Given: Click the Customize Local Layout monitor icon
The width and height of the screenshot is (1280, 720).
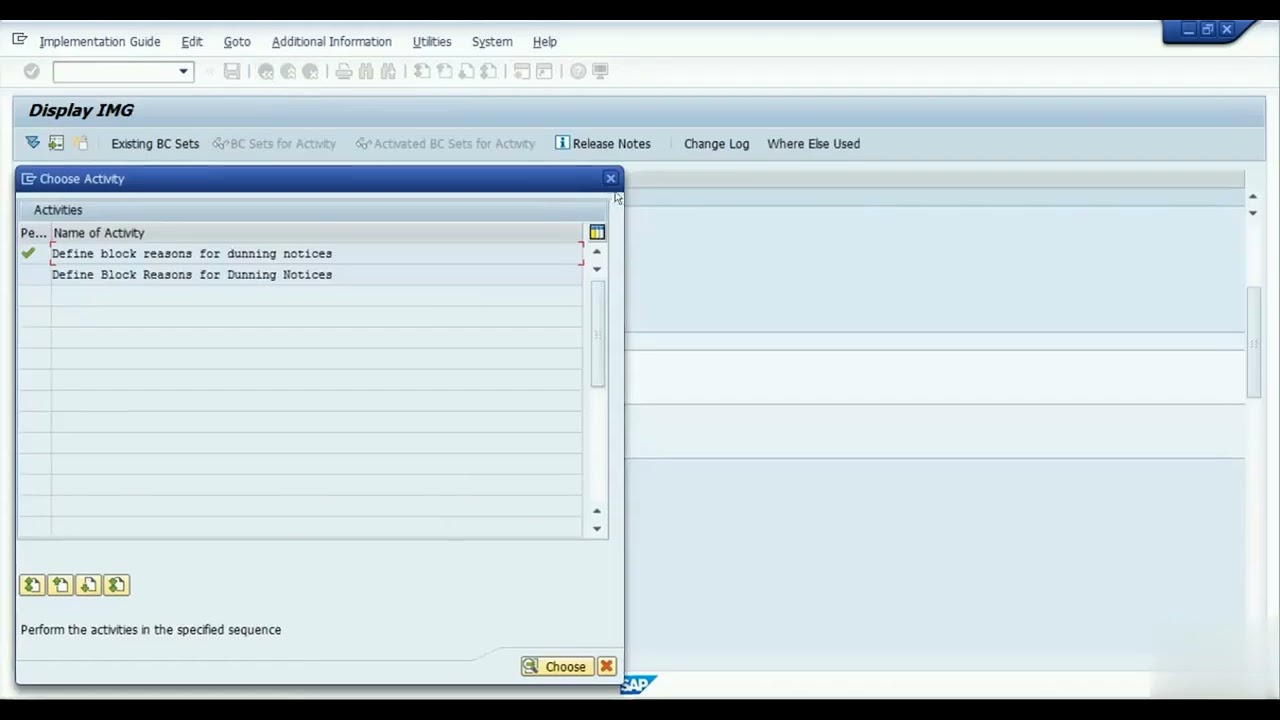Looking at the screenshot, I should (x=600, y=71).
